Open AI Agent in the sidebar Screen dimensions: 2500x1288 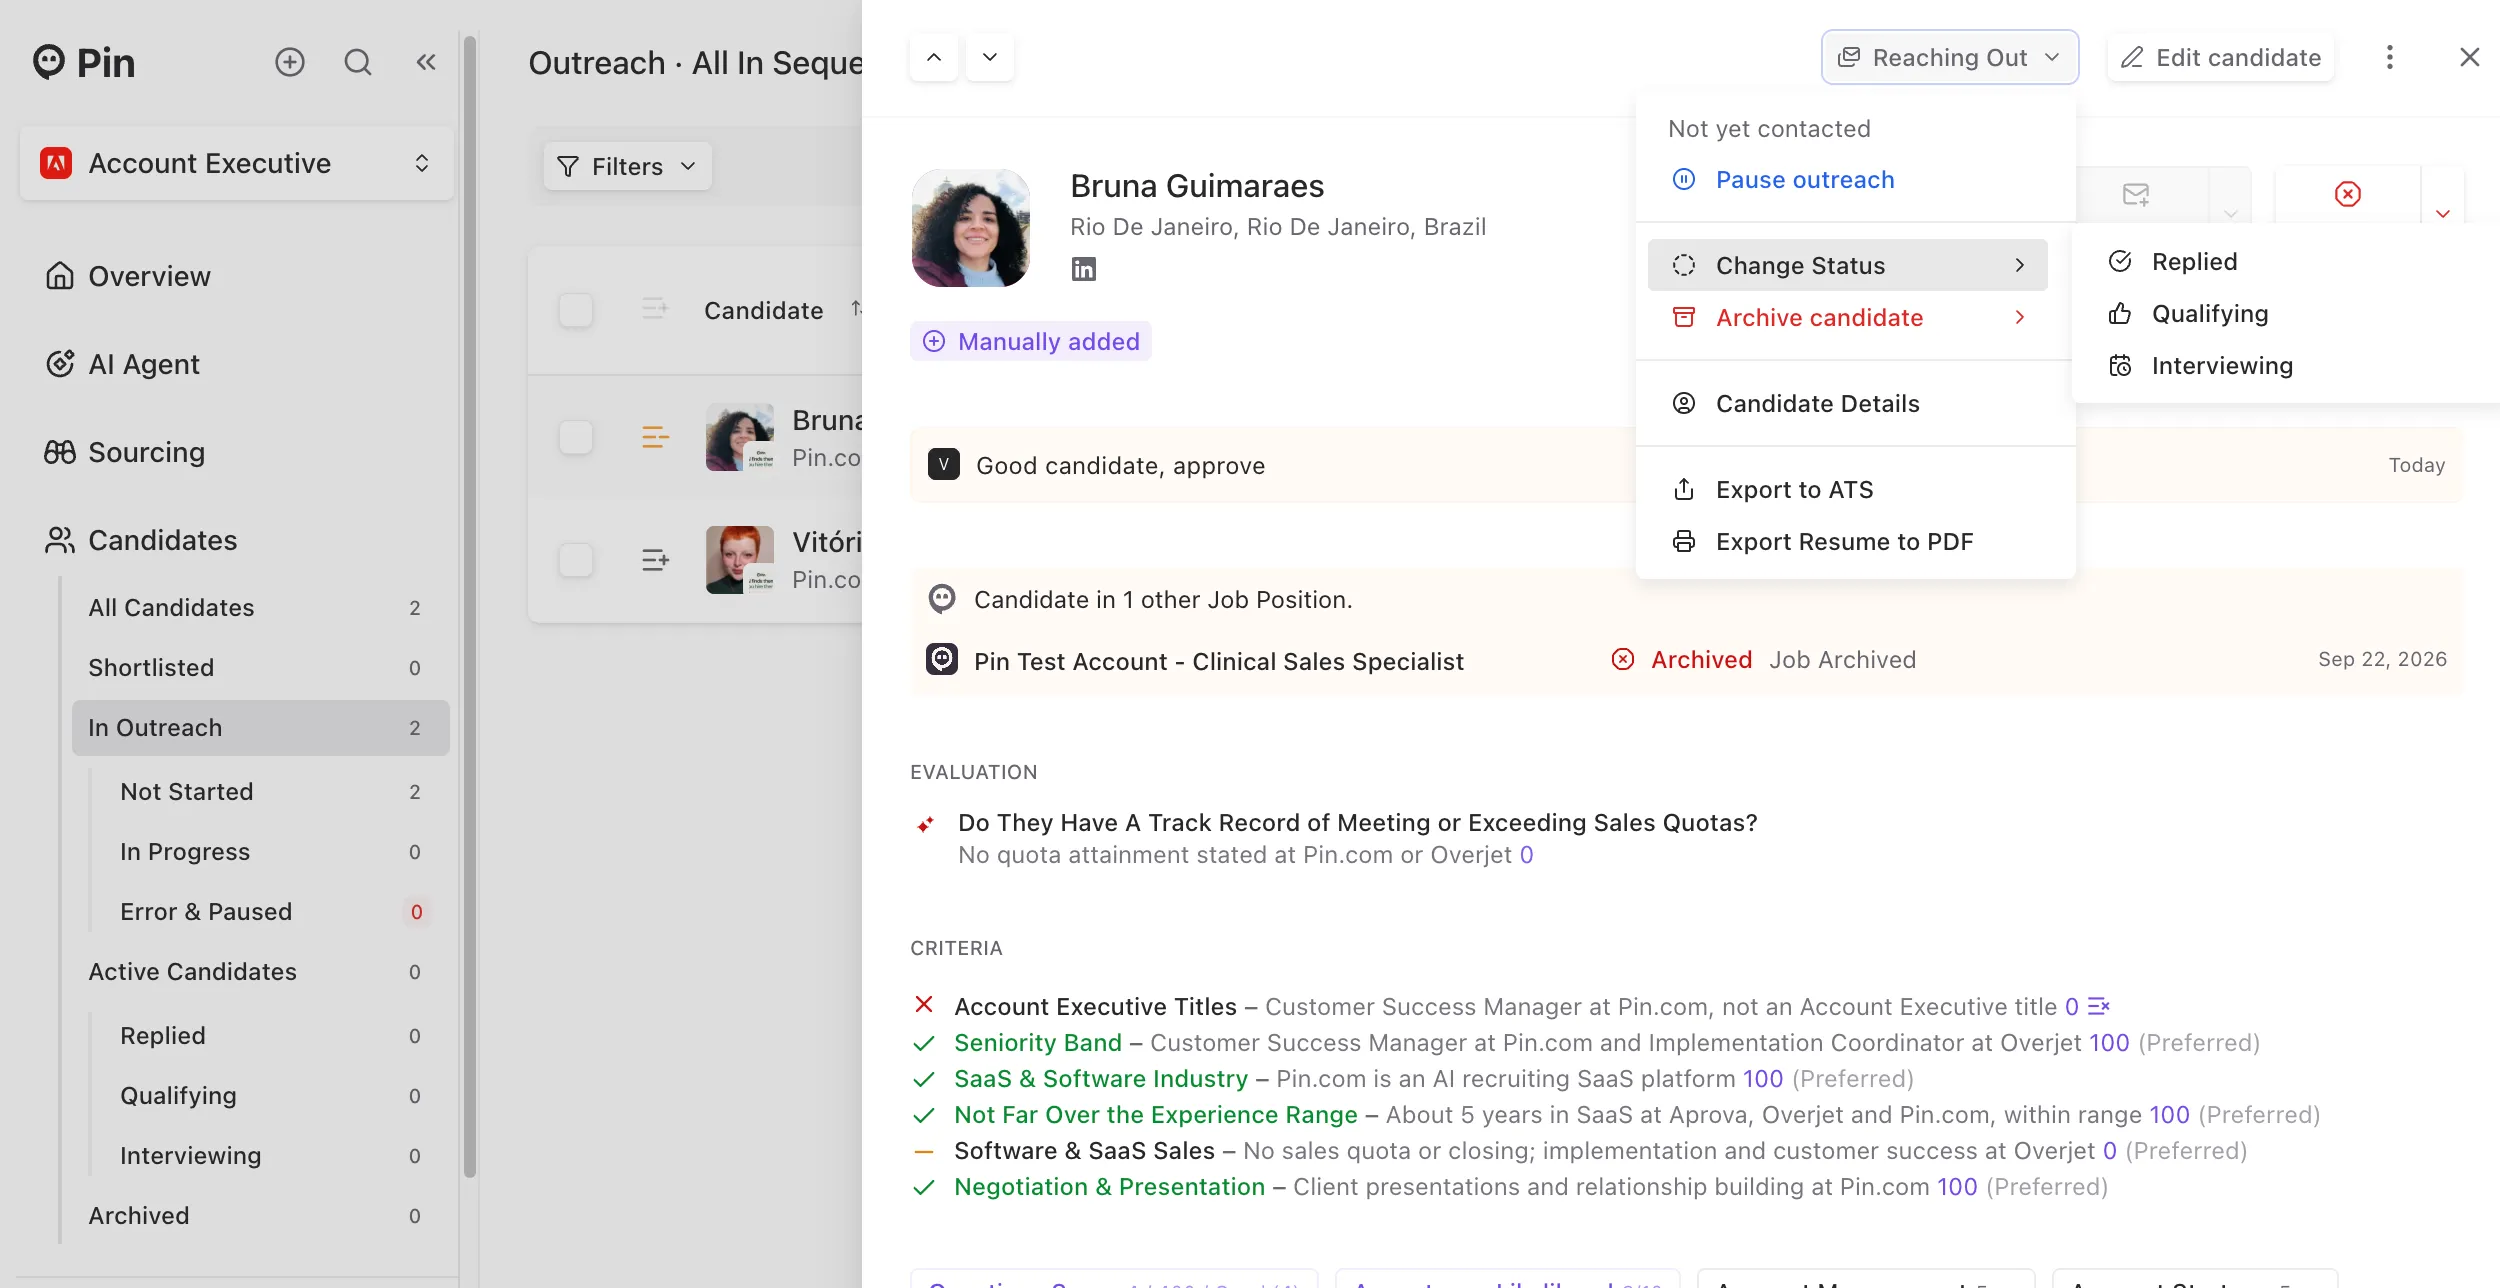(x=237, y=364)
